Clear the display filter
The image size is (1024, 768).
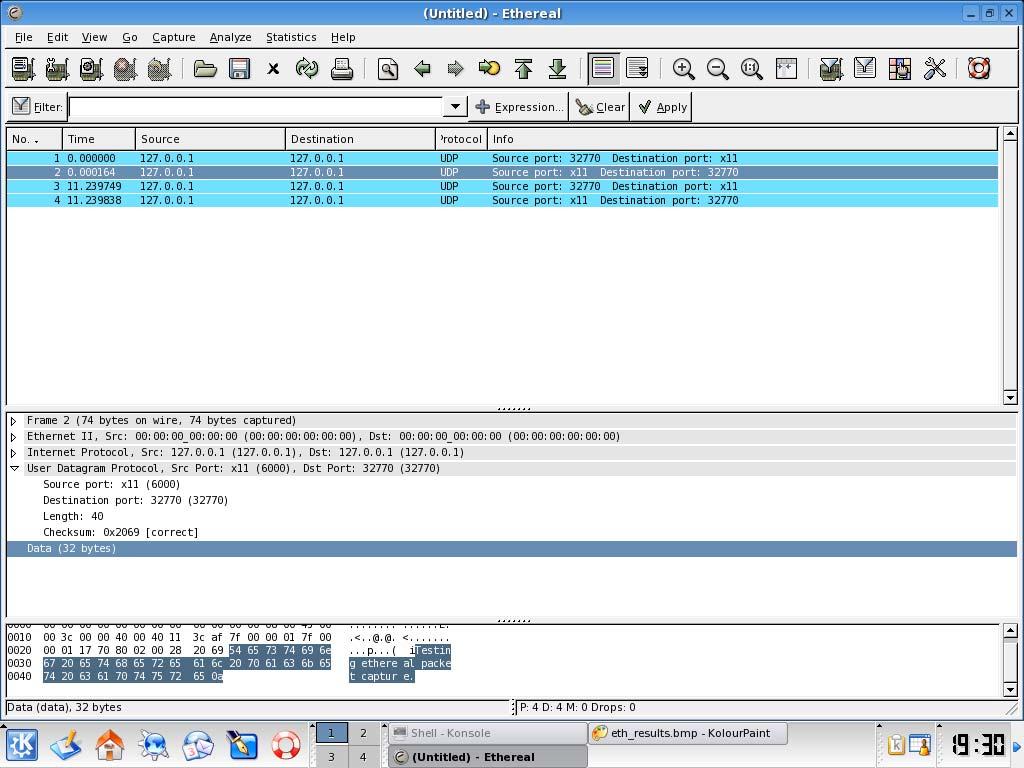pos(600,107)
